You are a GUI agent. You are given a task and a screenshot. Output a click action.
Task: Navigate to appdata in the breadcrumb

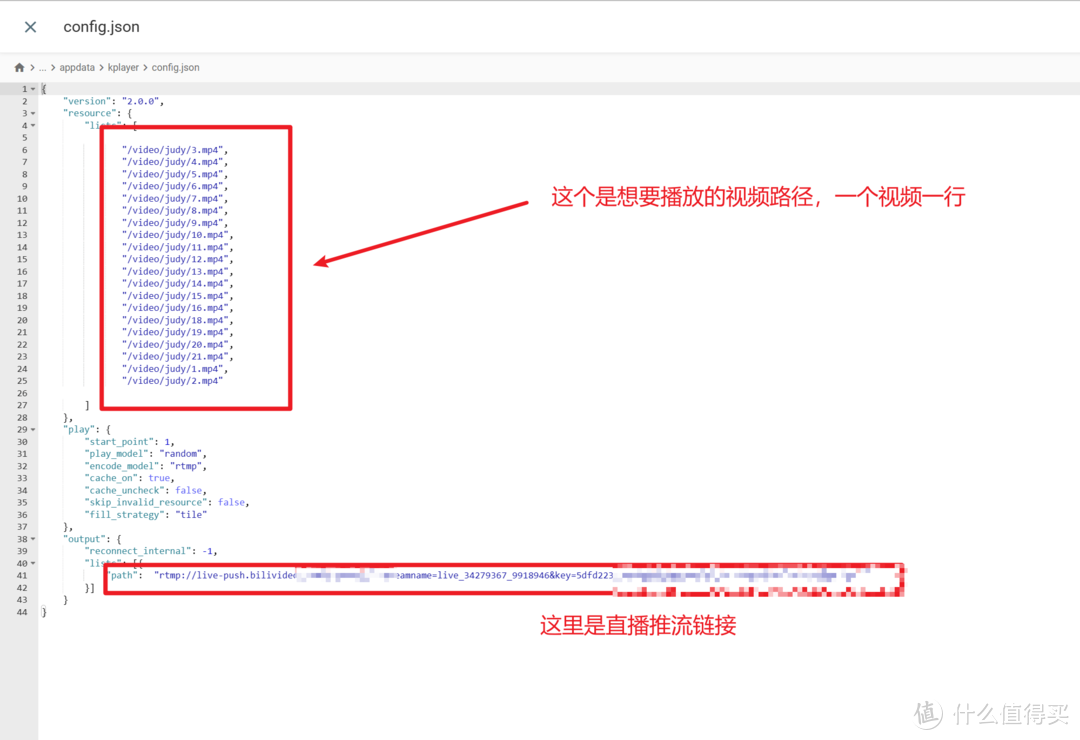(77, 68)
